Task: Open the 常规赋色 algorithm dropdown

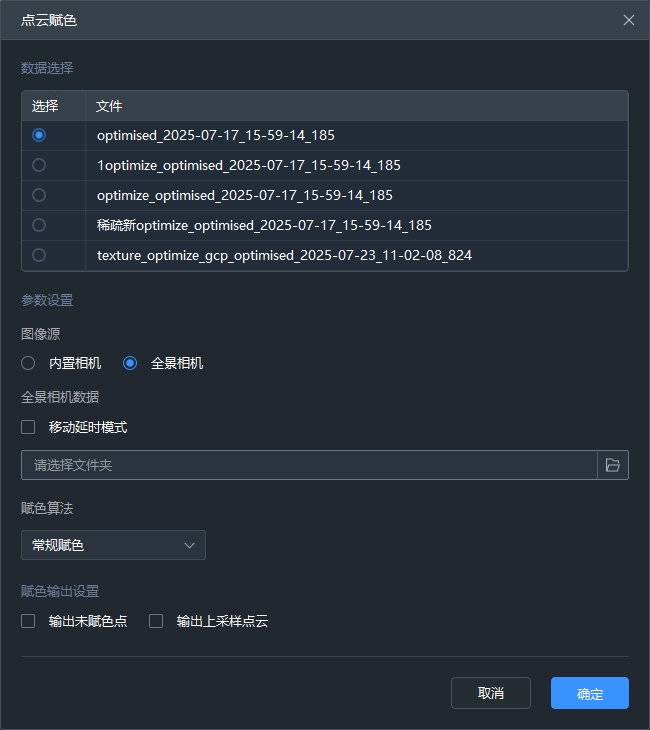Action: 113,545
